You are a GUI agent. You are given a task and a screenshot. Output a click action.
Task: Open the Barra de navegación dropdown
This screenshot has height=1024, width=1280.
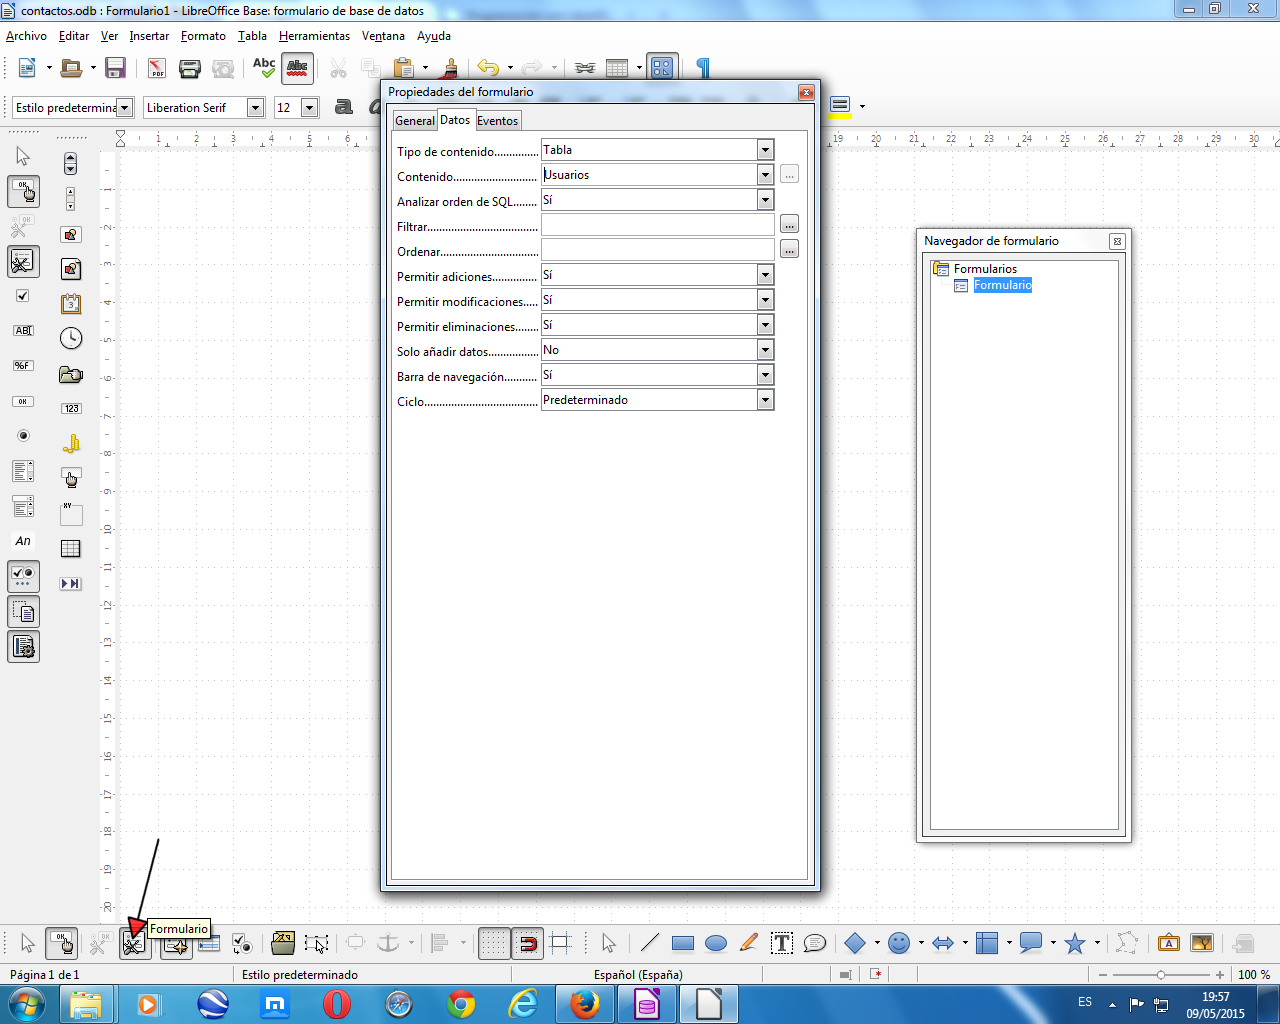[765, 375]
